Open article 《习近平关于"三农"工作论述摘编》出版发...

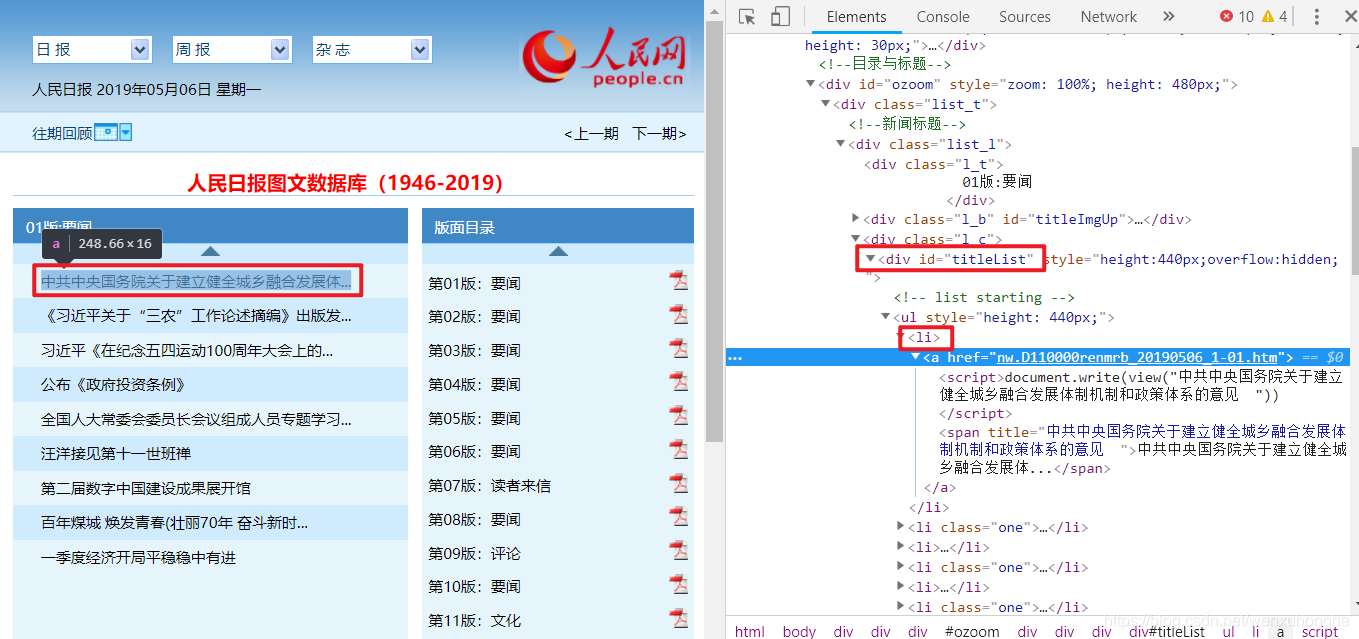pyautogui.click(x=196, y=316)
